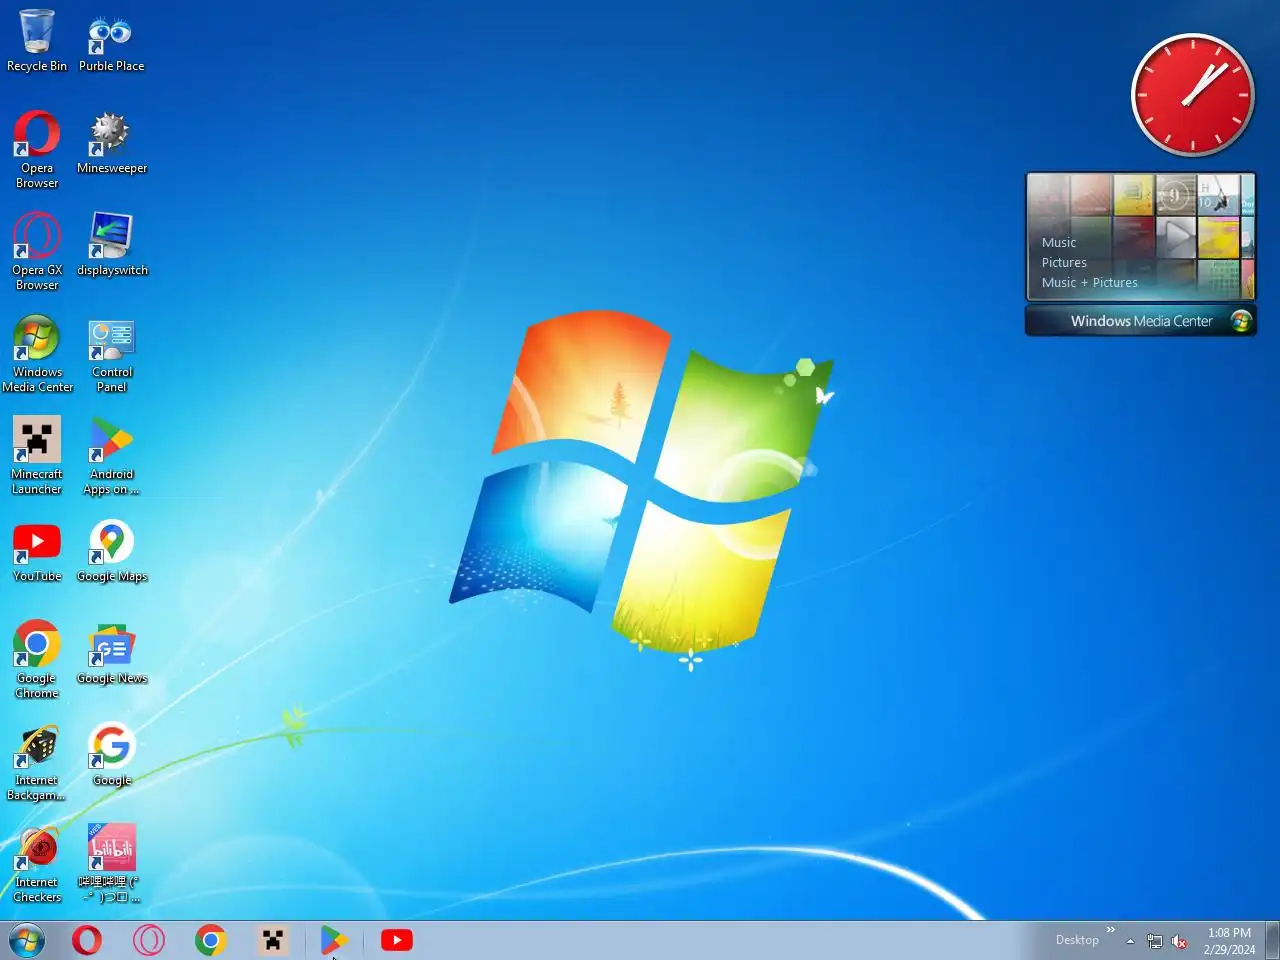
Task: Select the Opera GX Browser desktop icon
Action: tap(37, 251)
